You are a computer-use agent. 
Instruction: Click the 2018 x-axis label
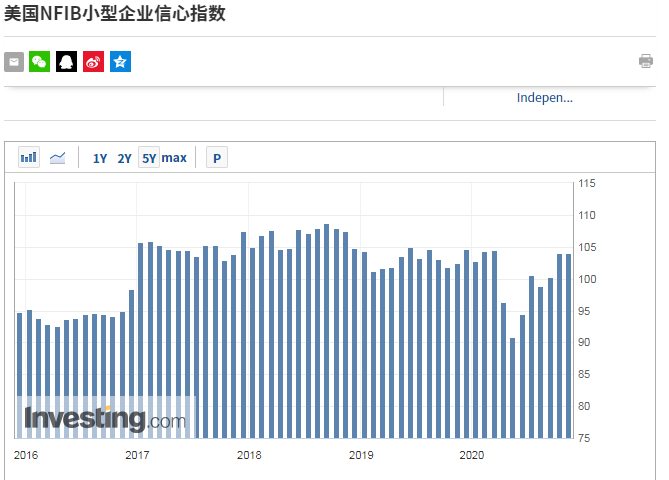point(249,455)
